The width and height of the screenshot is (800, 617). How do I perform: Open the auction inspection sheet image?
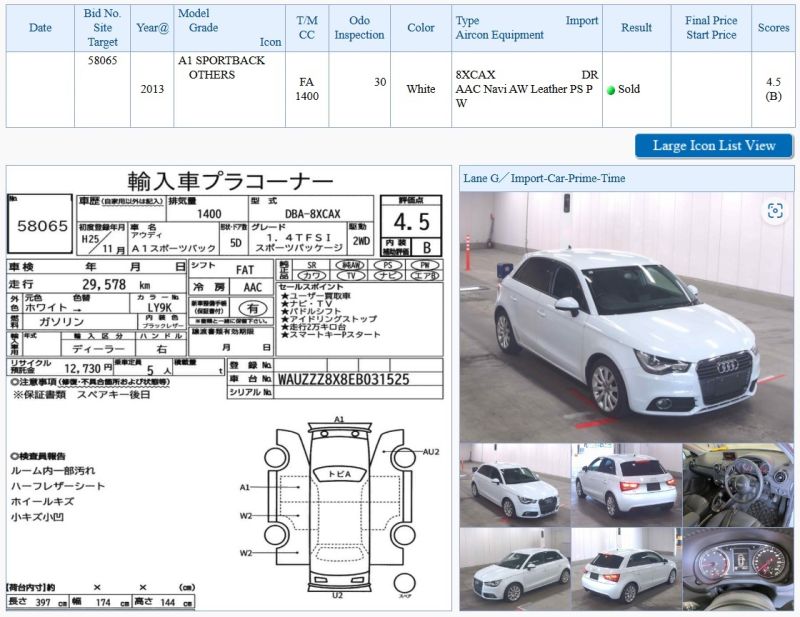[229, 388]
